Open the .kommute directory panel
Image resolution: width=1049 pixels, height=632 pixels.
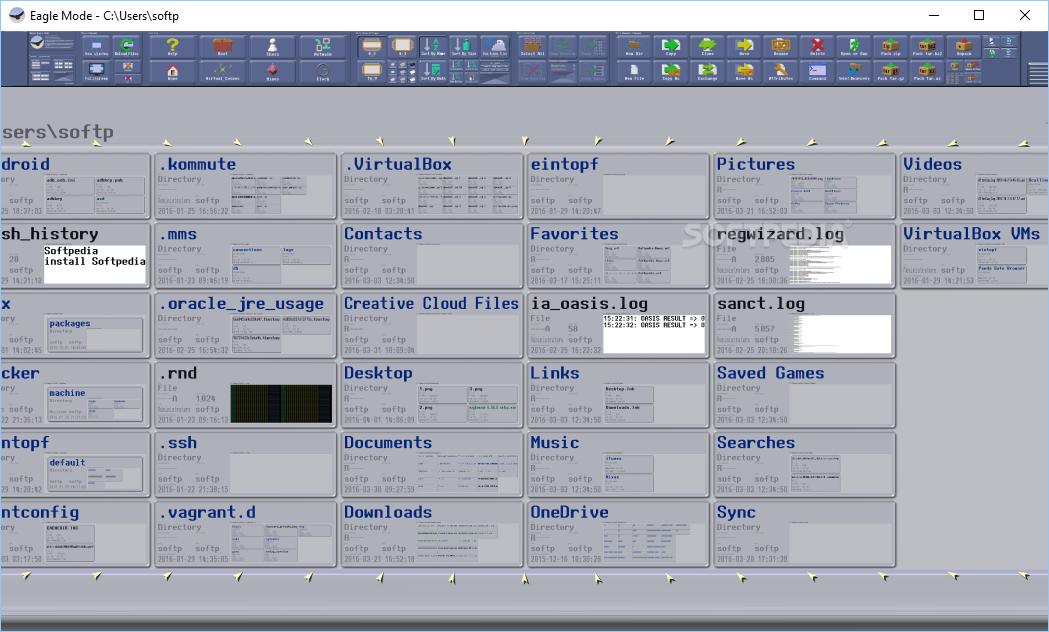coord(246,186)
